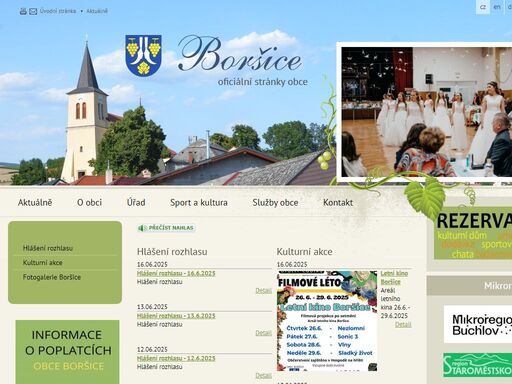The height and width of the screenshot is (384, 512).
Task: Click the Přečíst nahlas button
Action: (x=166, y=228)
